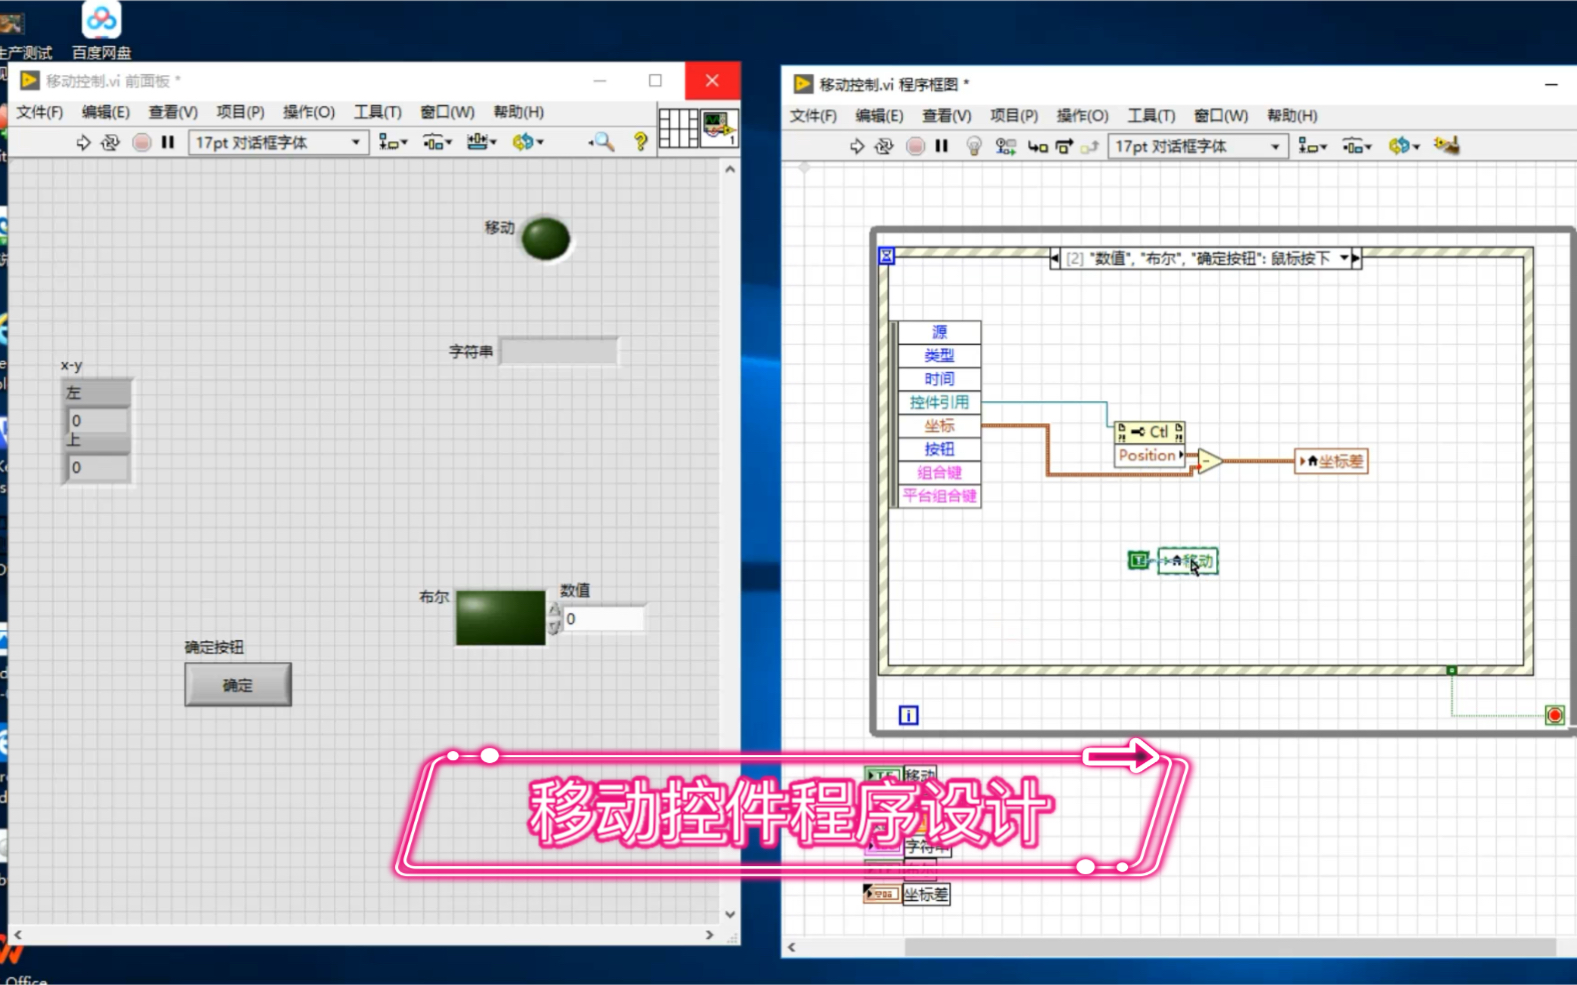The image size is (1577, 985).
Task: Click the 数值 numeric input field
Action: [x=604, y=619]
